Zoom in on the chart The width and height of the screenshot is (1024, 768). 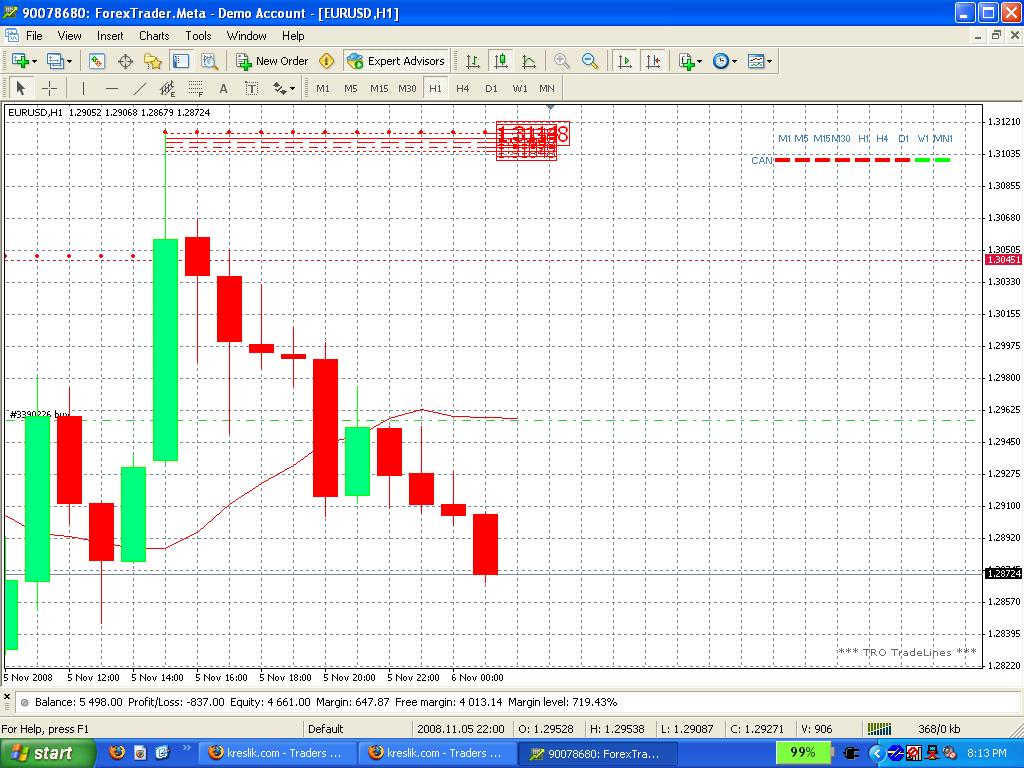pyautogui.click(x=561, y=61)
